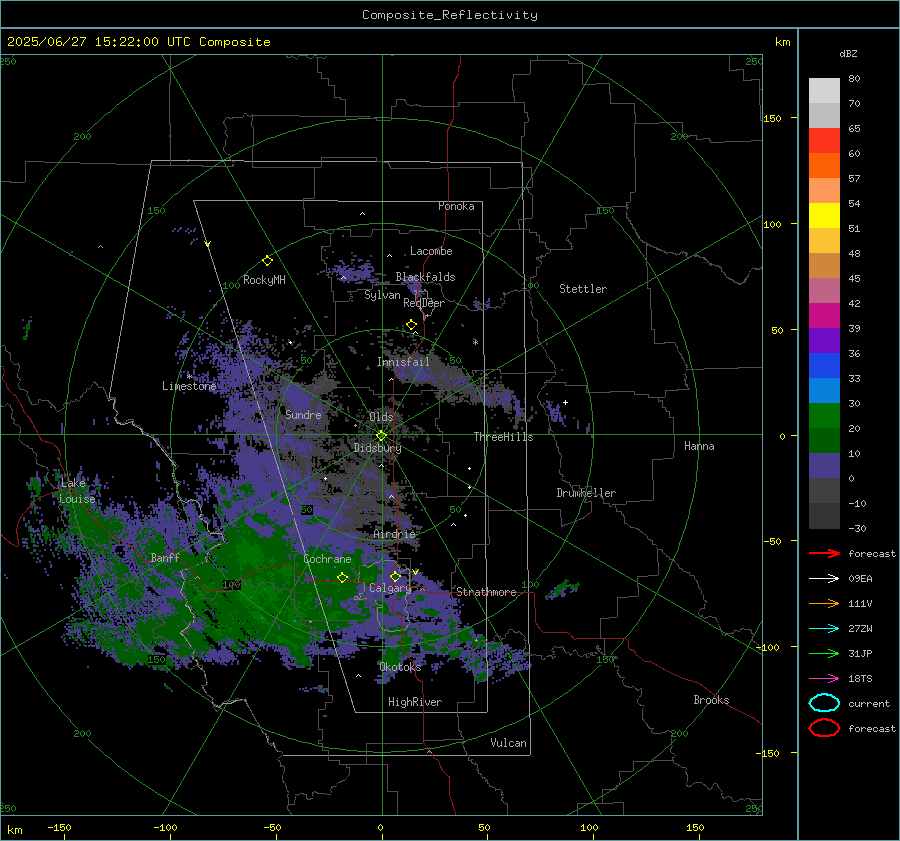This screenshot has width=900, height=841.
Task: Click the 'RockyMH' map label
Action: [264, 280]
